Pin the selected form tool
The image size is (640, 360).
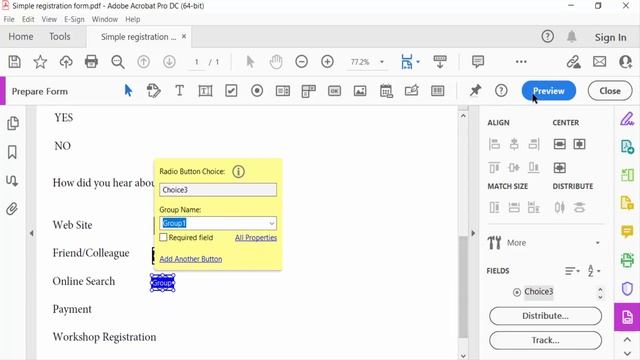click(475, 91)
